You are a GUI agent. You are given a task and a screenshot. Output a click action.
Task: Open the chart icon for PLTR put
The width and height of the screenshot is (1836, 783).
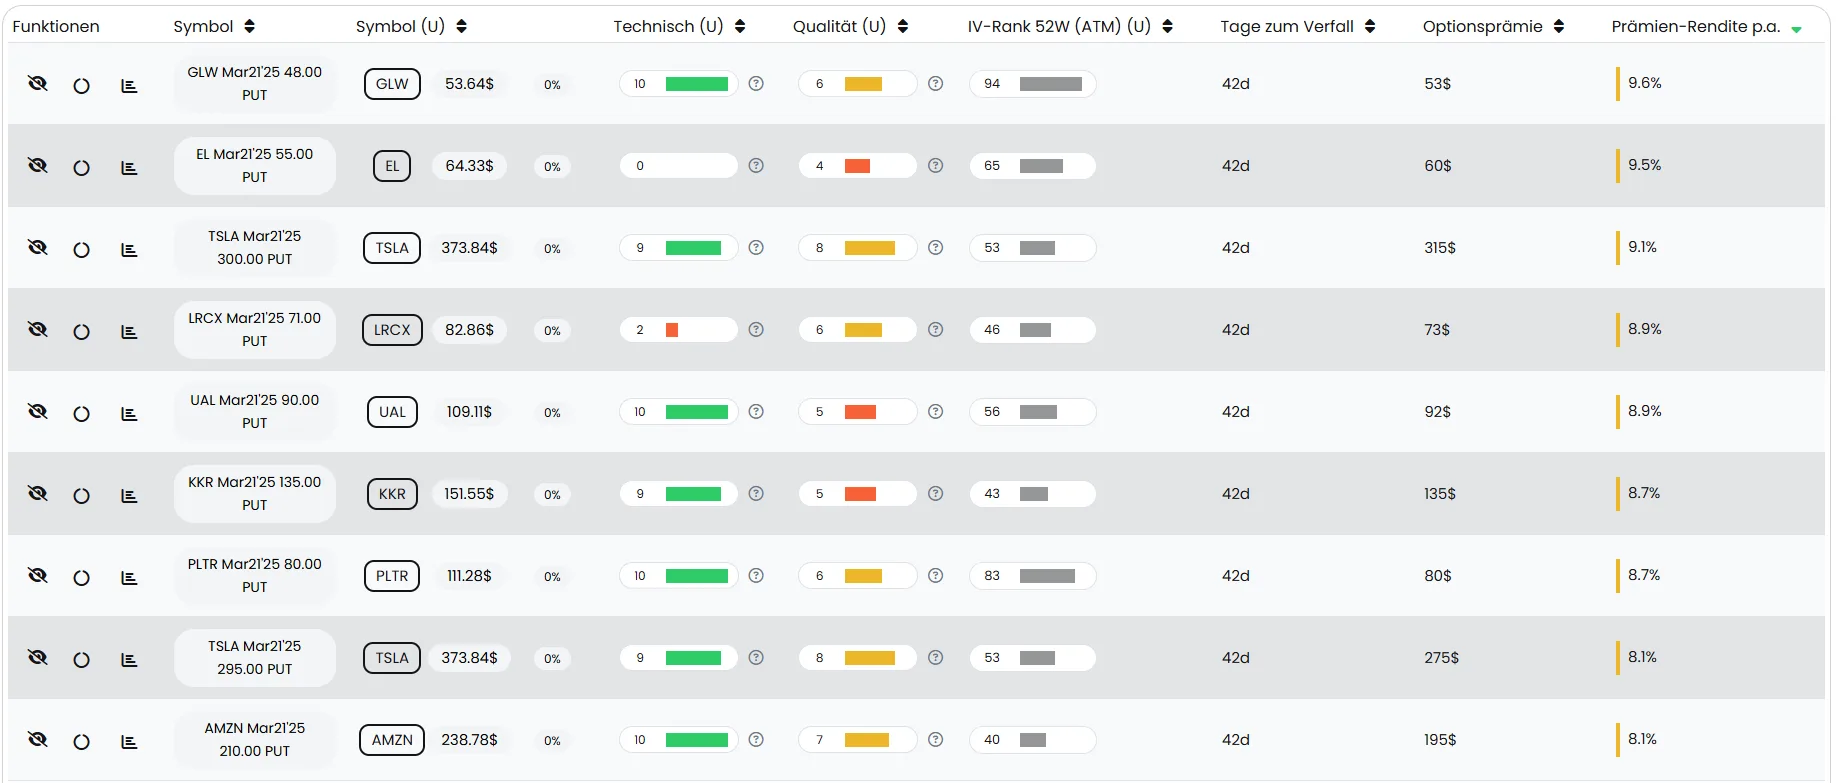(129, 578)
